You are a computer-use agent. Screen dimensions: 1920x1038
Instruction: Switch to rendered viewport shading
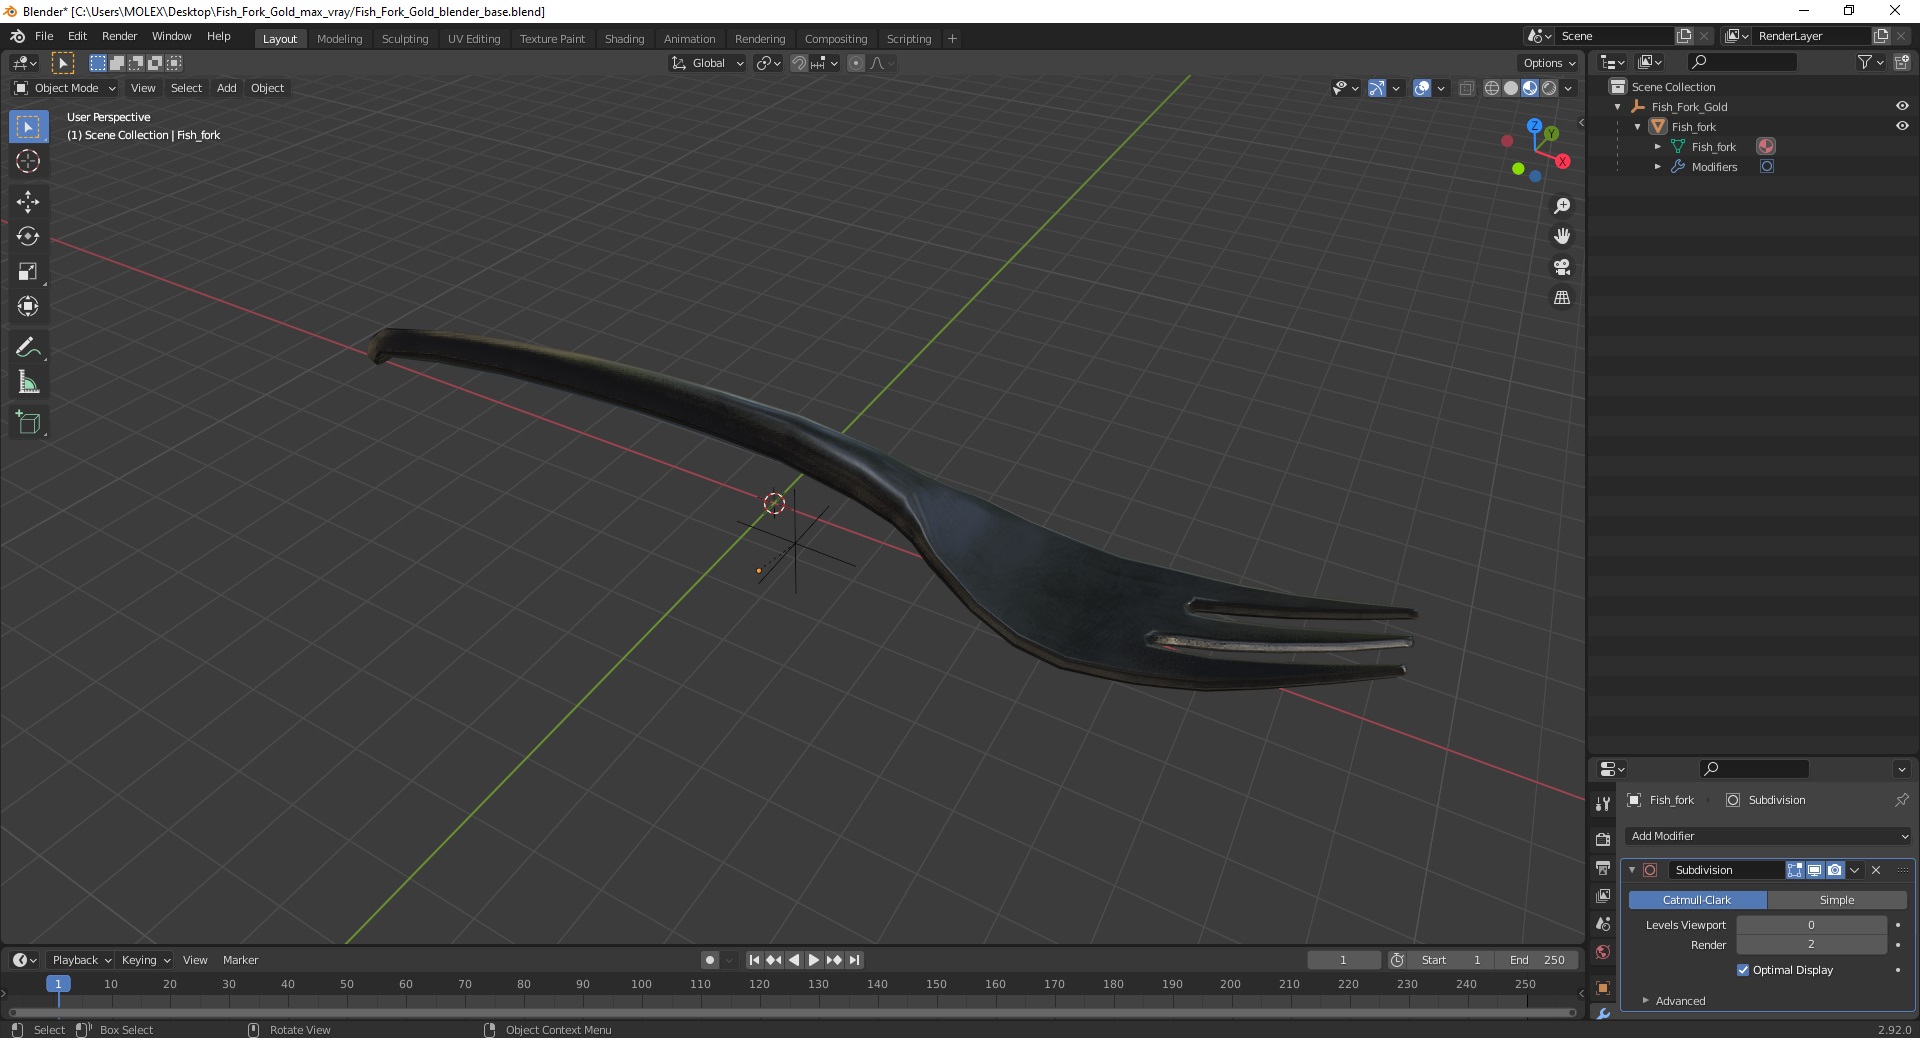point(1549,88)
